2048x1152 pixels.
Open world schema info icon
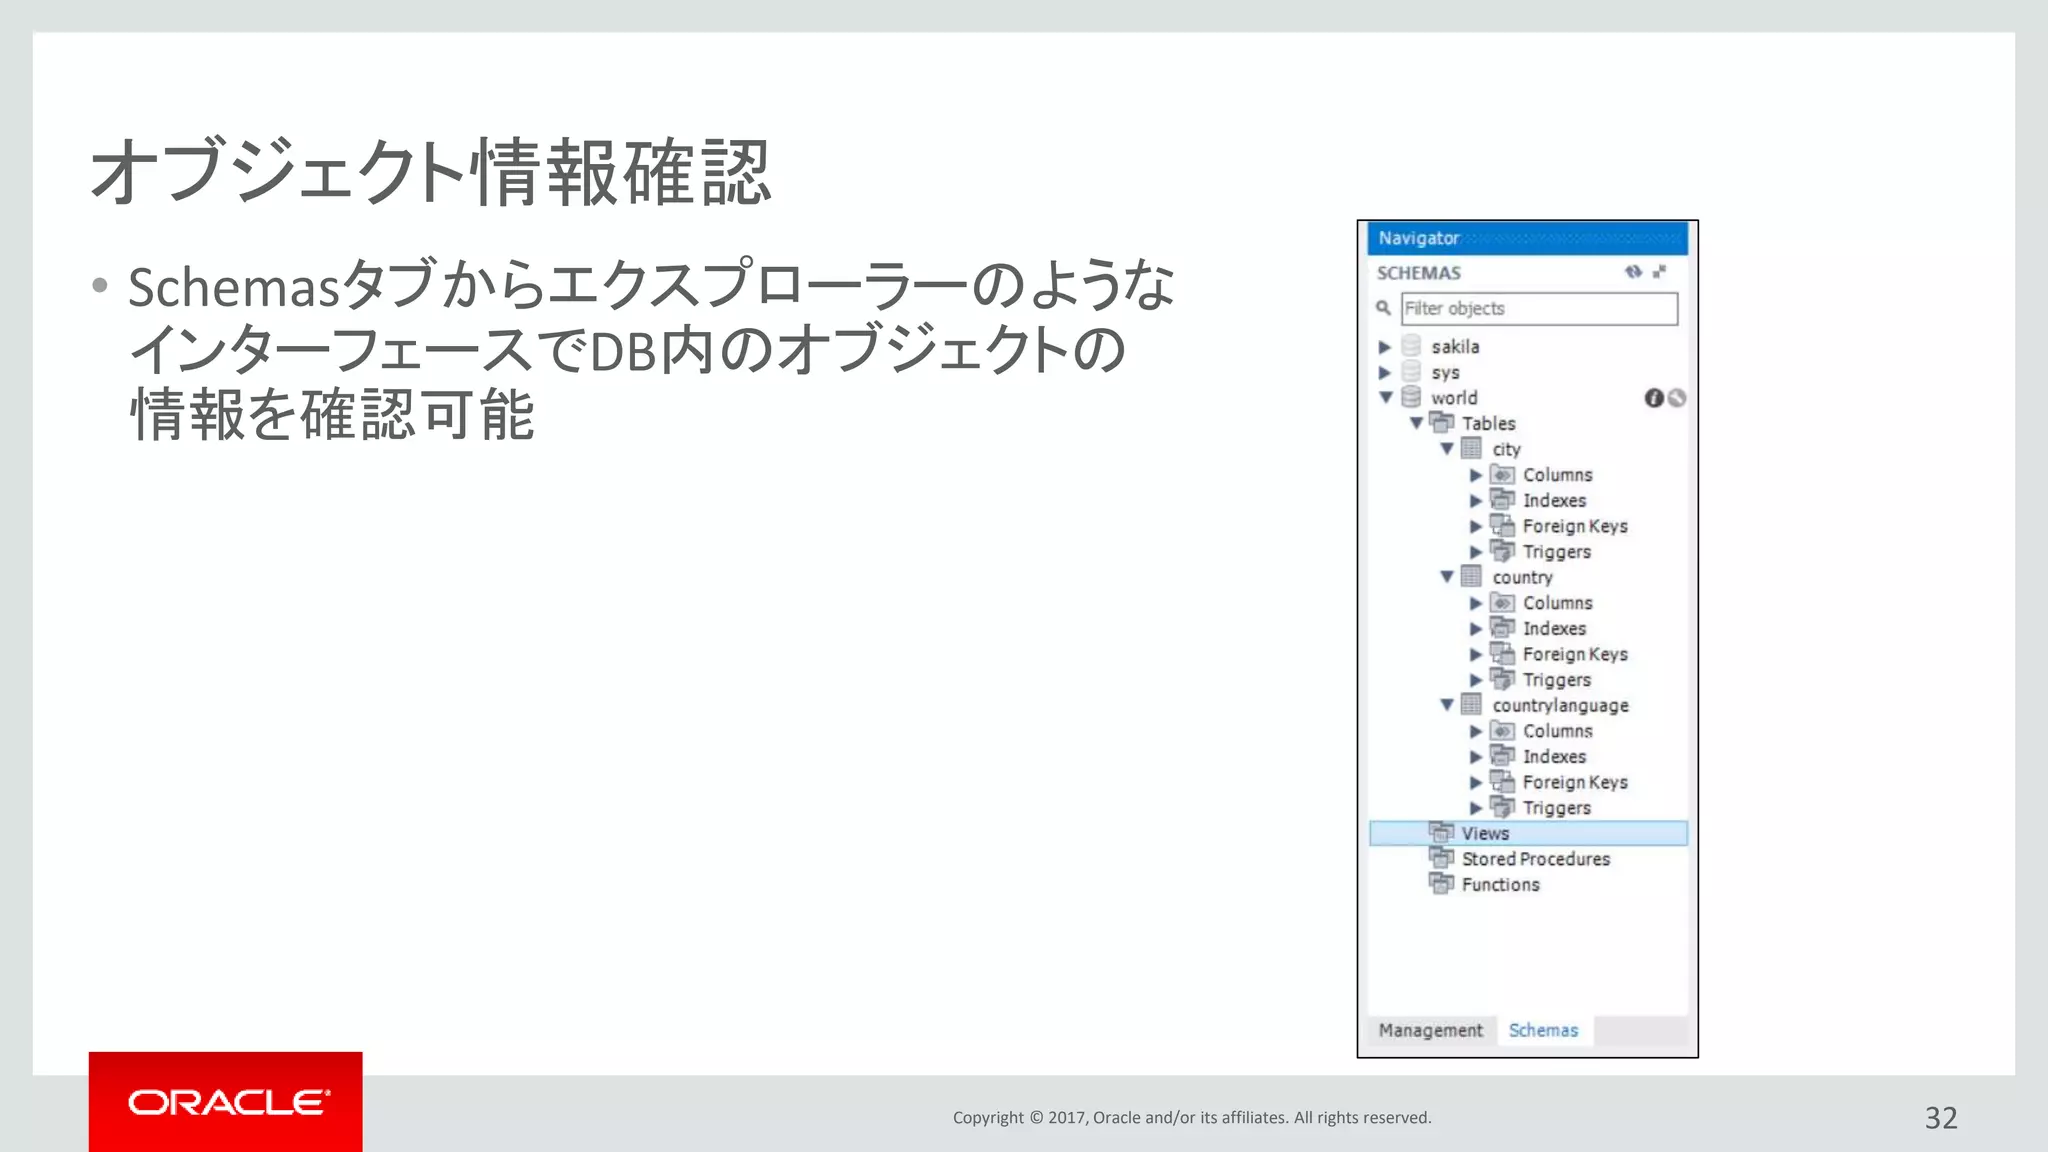(1654, 398)
